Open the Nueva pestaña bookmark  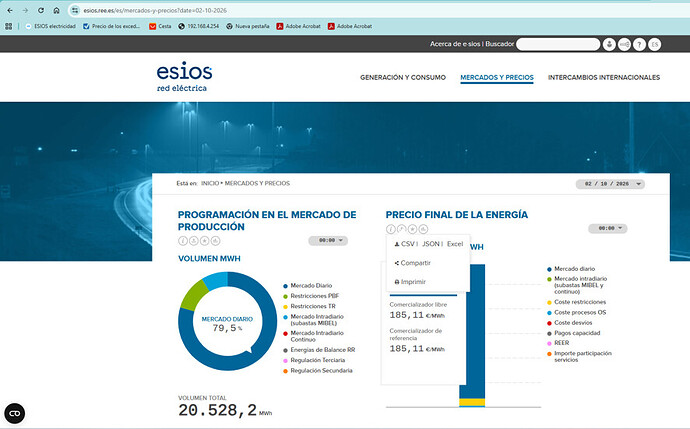248,26
